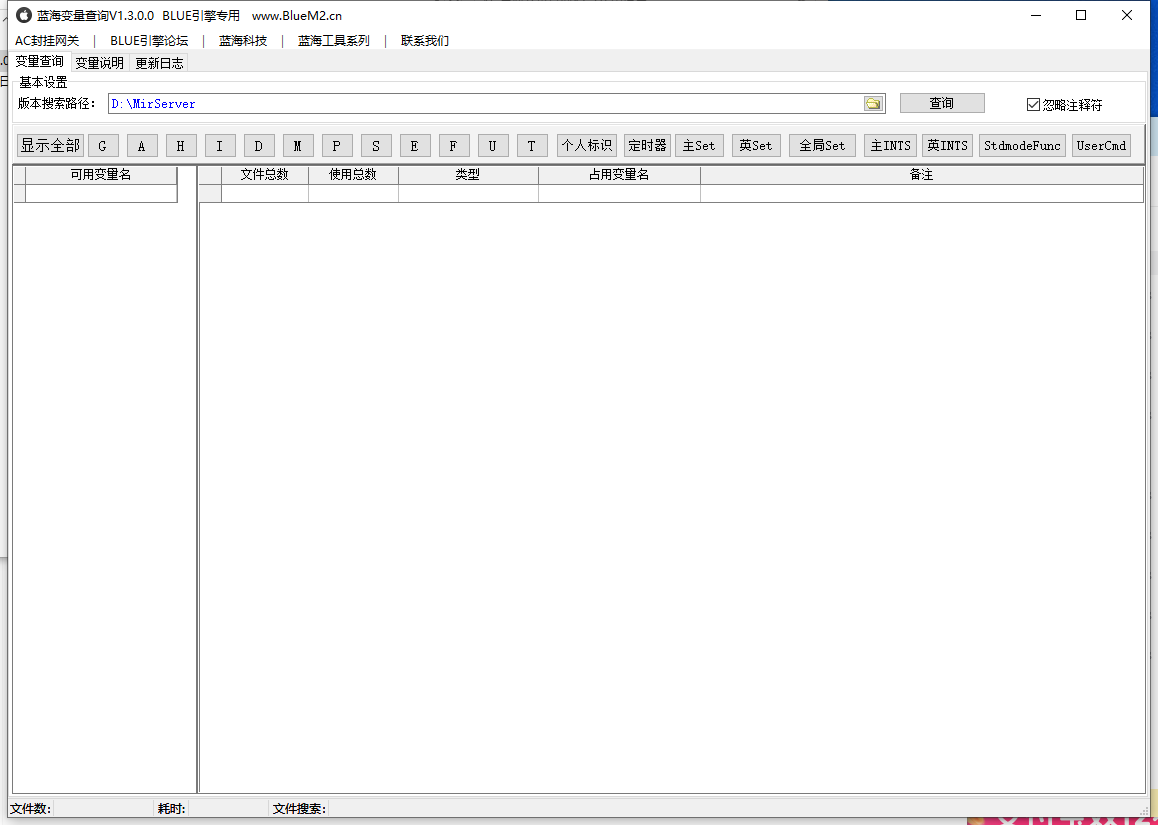Screen dimensions: 1158x825
Task: Click the 可用变量名 column header
Action: coord(100,175)
